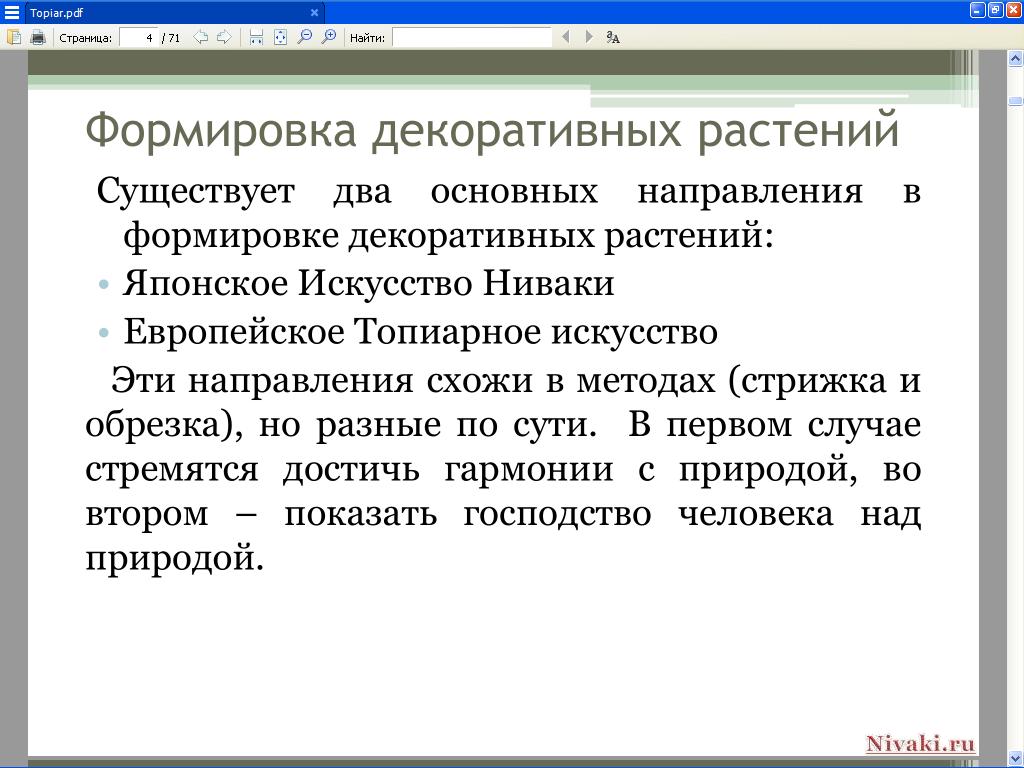
Task: Click the zoom in magnifier
Action: [x=329, y=37]
